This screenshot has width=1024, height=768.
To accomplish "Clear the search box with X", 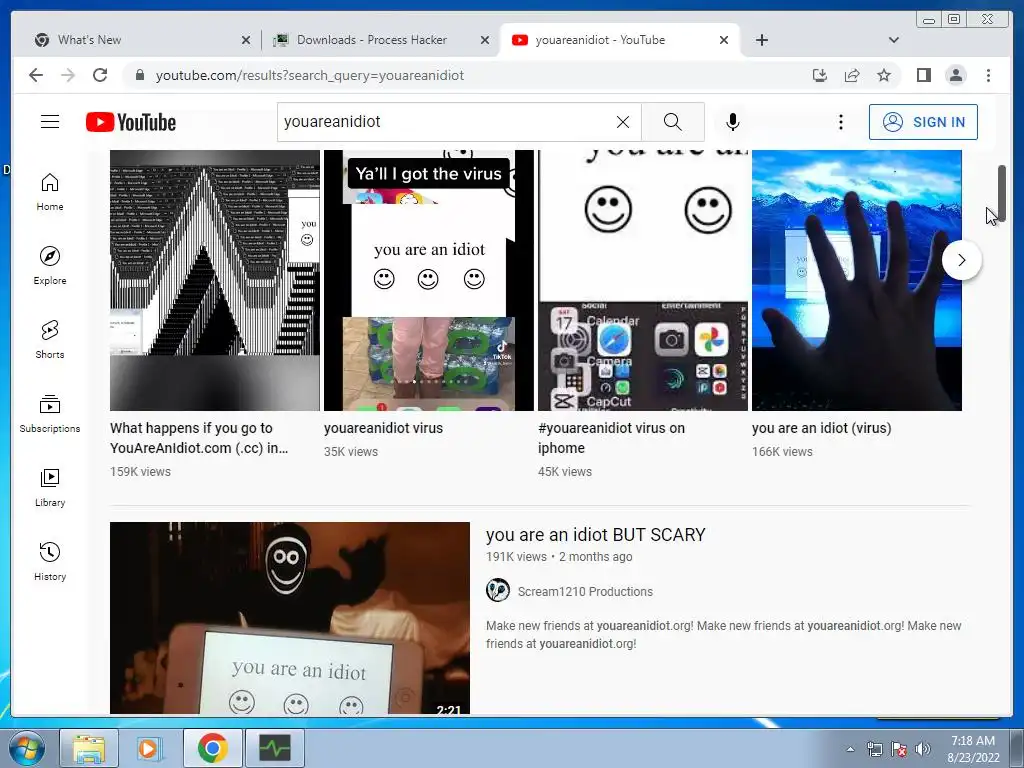I will tap(623, 121).
